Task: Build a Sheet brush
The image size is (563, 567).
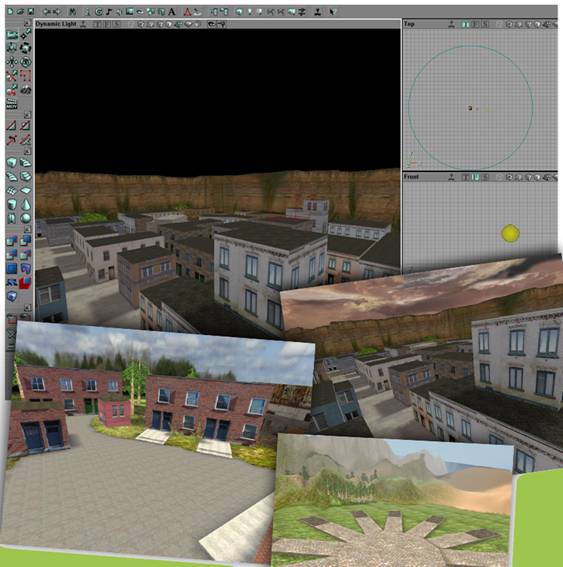Action: (26, 190)
